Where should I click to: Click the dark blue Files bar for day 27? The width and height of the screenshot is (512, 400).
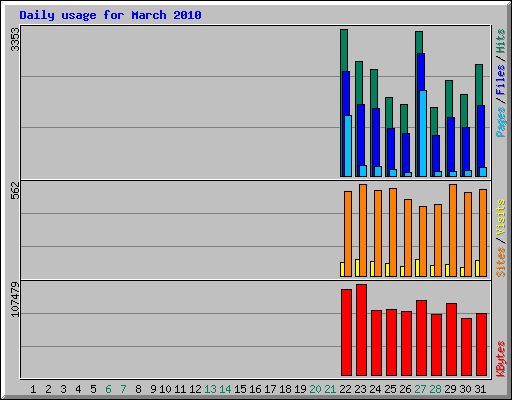click(x=421, y=72)
